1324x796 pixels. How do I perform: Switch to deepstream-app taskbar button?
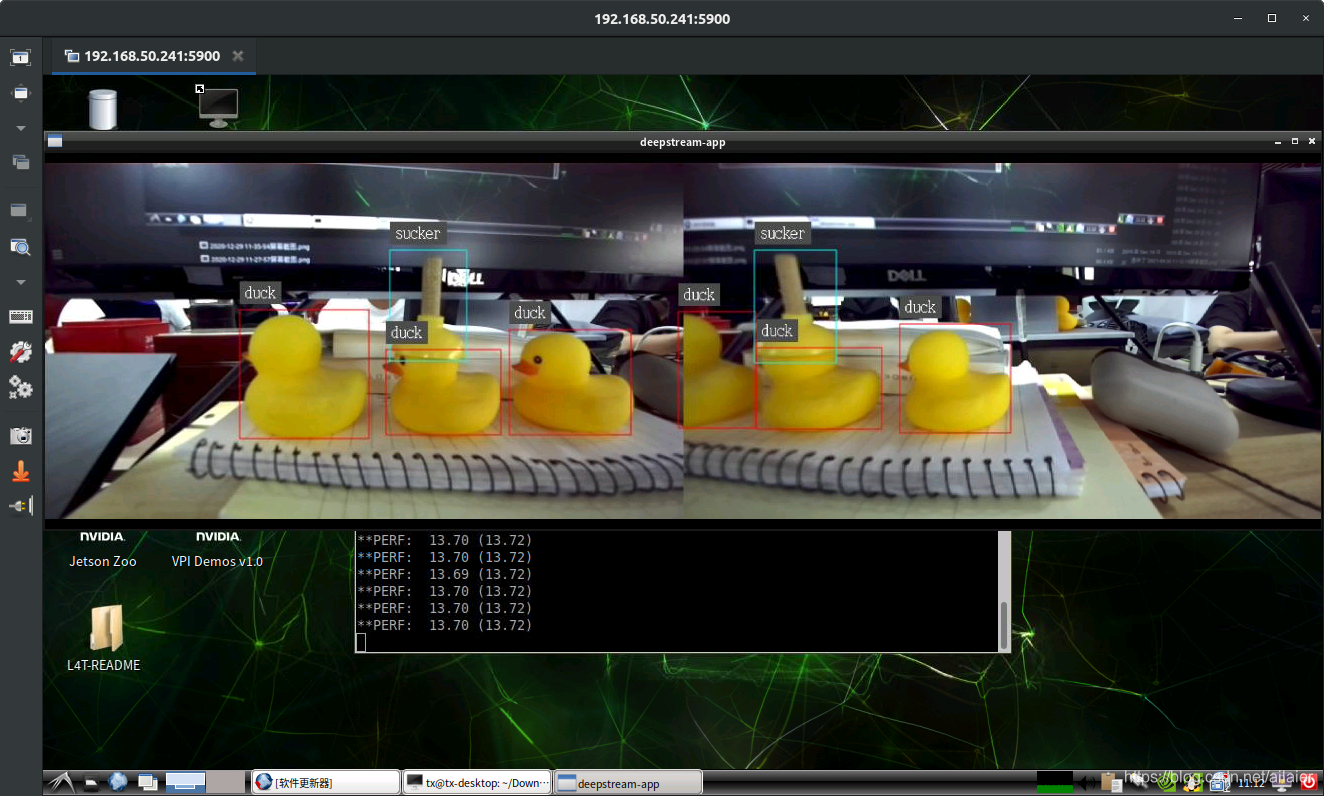[x=628, y=782]
